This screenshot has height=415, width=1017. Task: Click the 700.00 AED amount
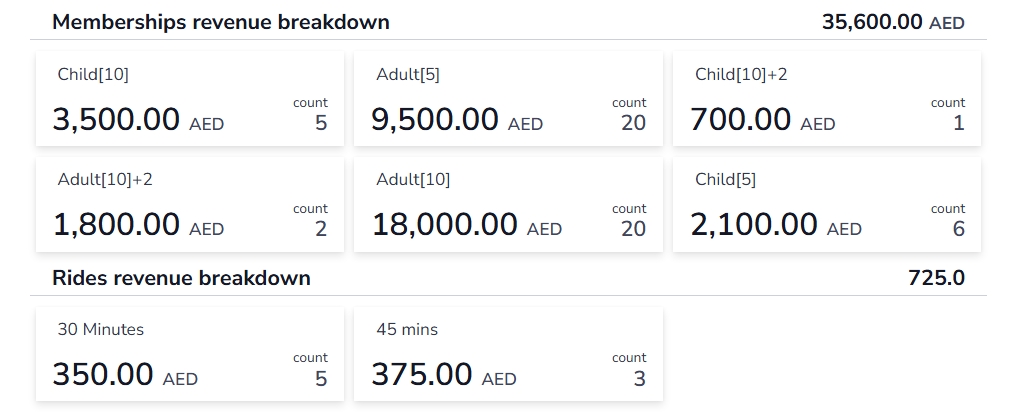click(762, 121)
